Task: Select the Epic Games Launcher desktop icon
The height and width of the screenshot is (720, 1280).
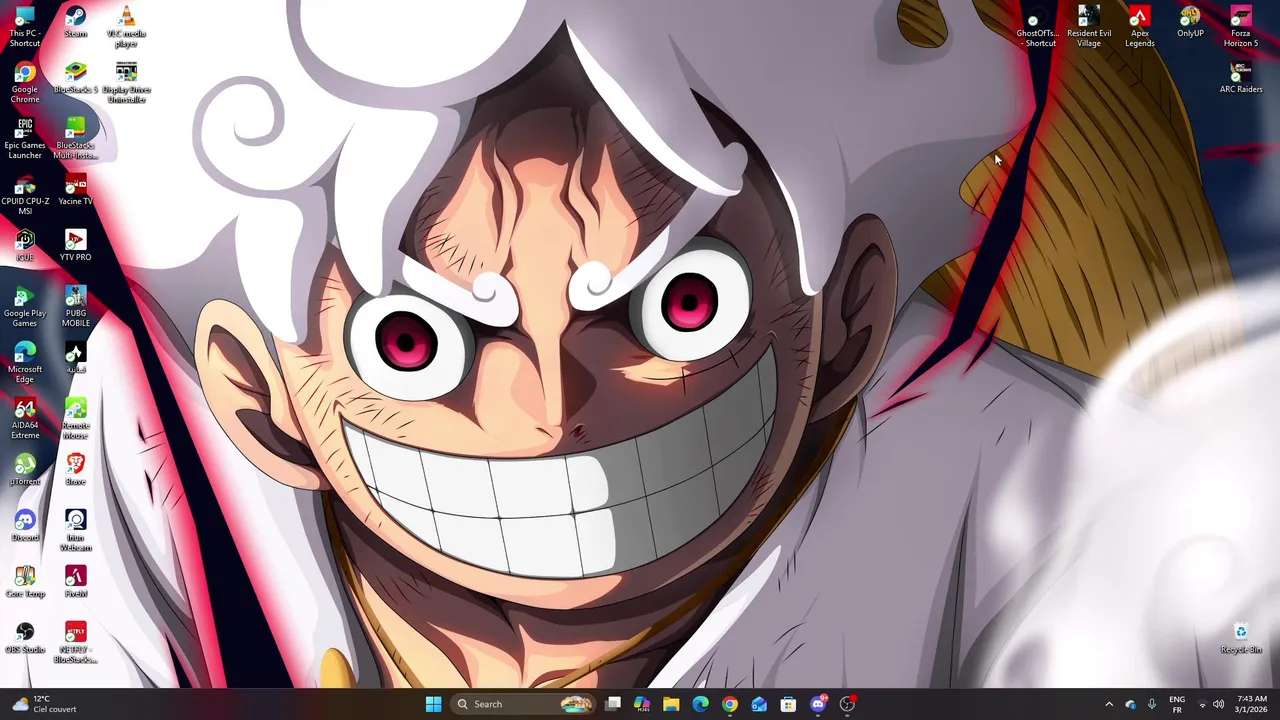Action: pos(25,139)
